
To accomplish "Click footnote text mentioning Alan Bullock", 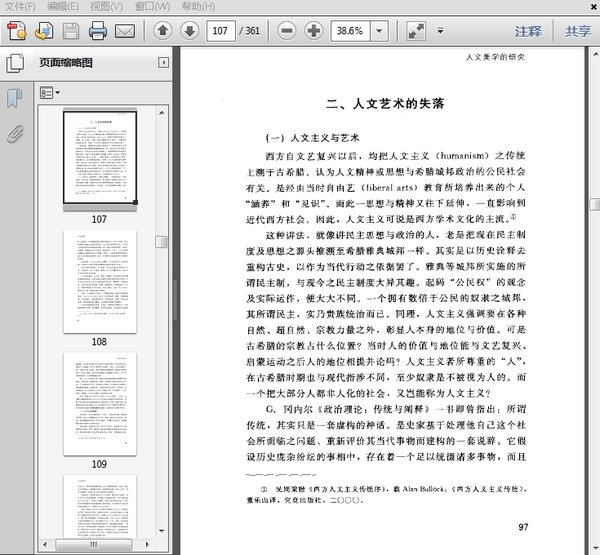I will click(x=386, y=494).
